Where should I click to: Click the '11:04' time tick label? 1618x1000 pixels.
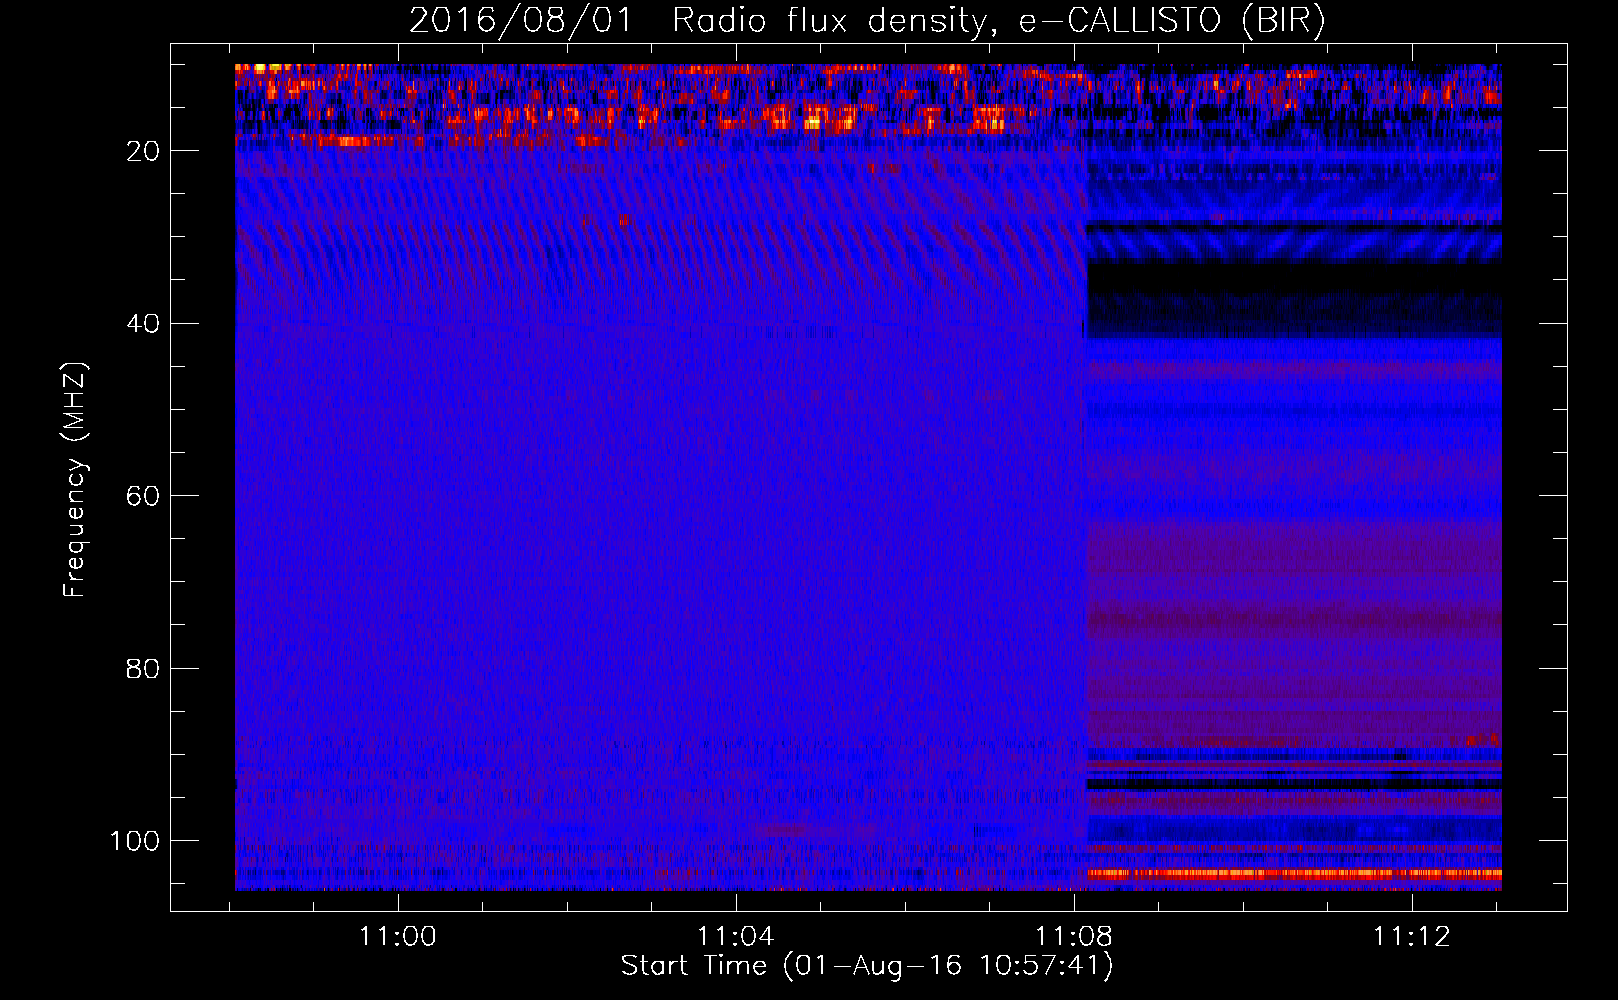(736, 936)
